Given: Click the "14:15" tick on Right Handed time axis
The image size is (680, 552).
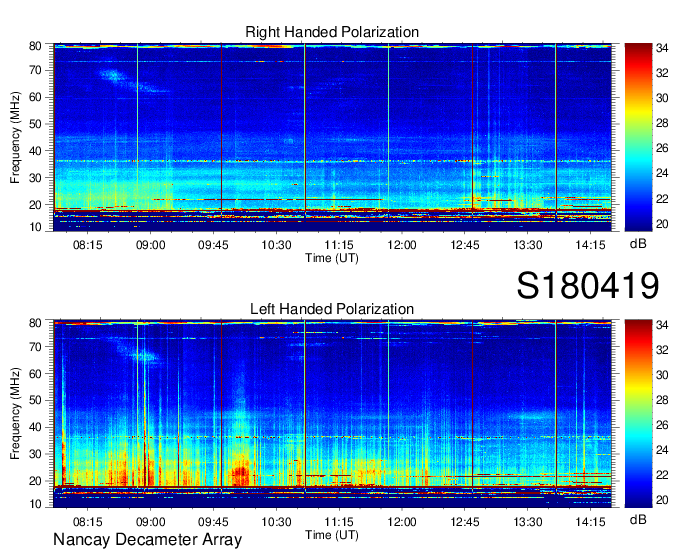Looking at the screenshot, I should 590,245.
